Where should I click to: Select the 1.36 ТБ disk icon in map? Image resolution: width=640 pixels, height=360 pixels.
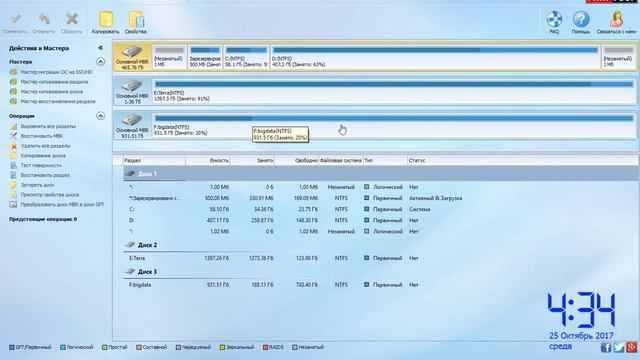tap(132, 91)
